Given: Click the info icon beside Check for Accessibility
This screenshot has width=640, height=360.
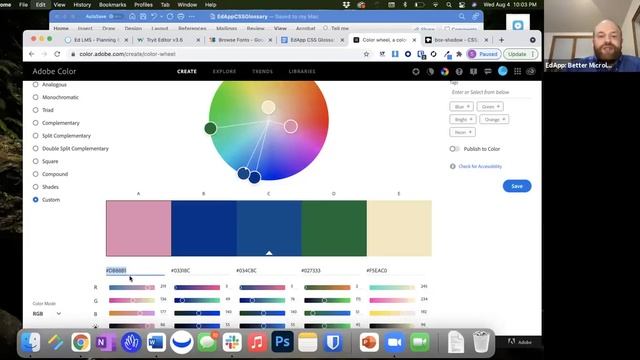Looking at the screenshot, I should [x=453, y=166].
